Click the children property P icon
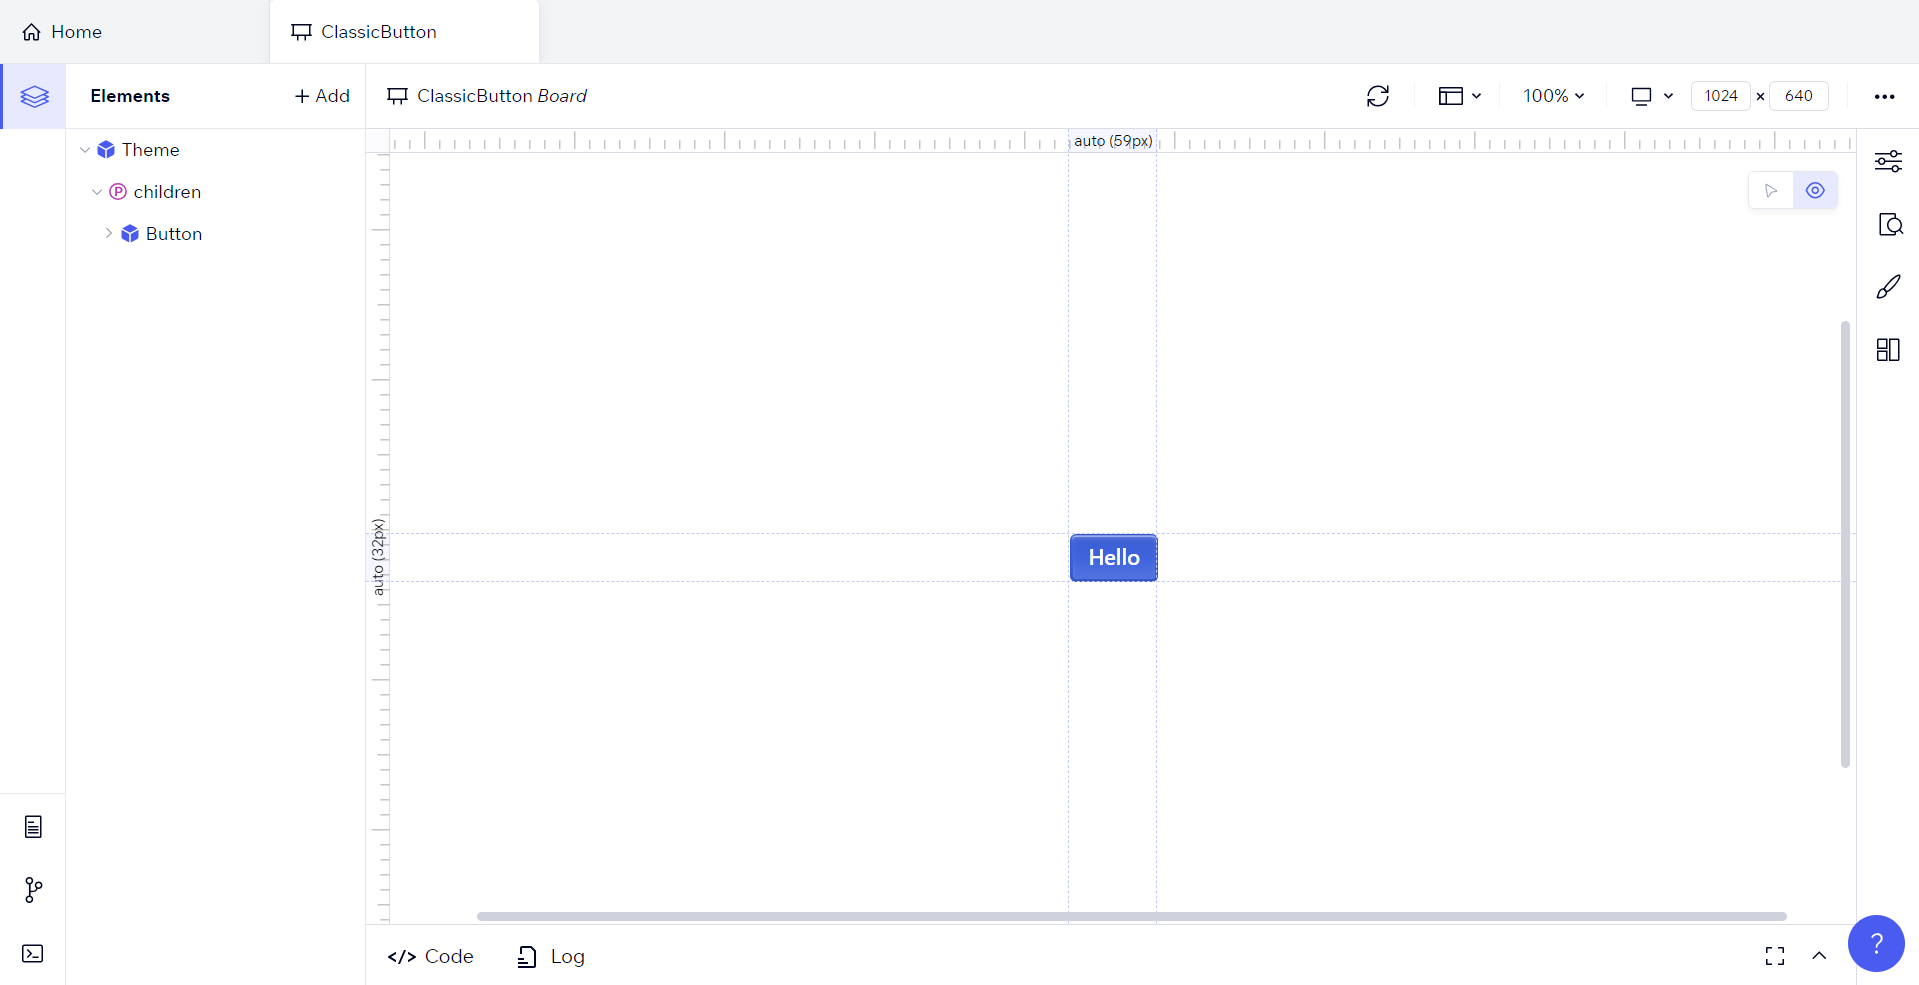The width and height of the screenshot is (1919, 985). click(118, 192)
